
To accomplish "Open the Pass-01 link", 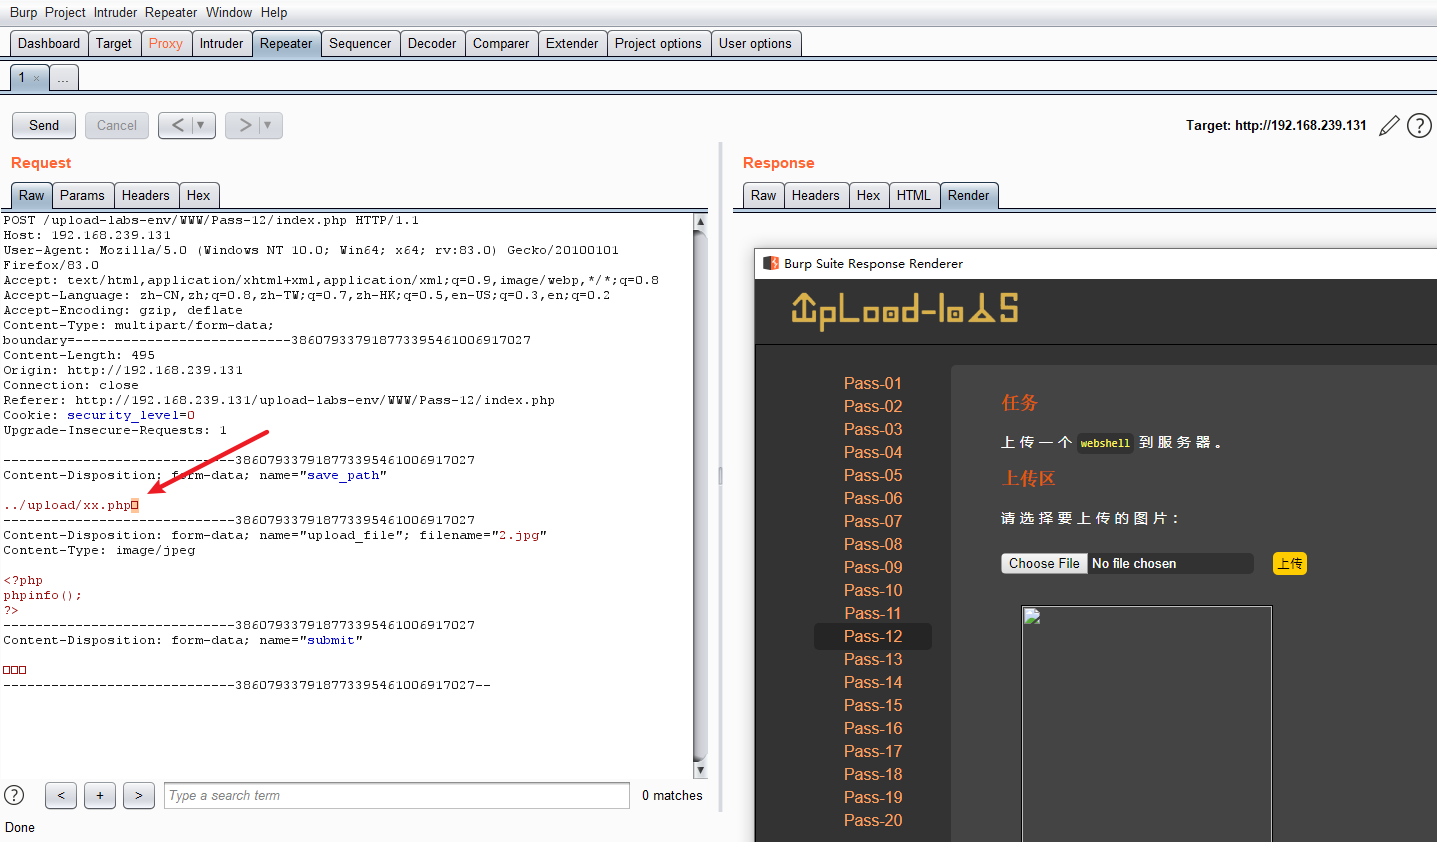I will click(x=873, y=383).
